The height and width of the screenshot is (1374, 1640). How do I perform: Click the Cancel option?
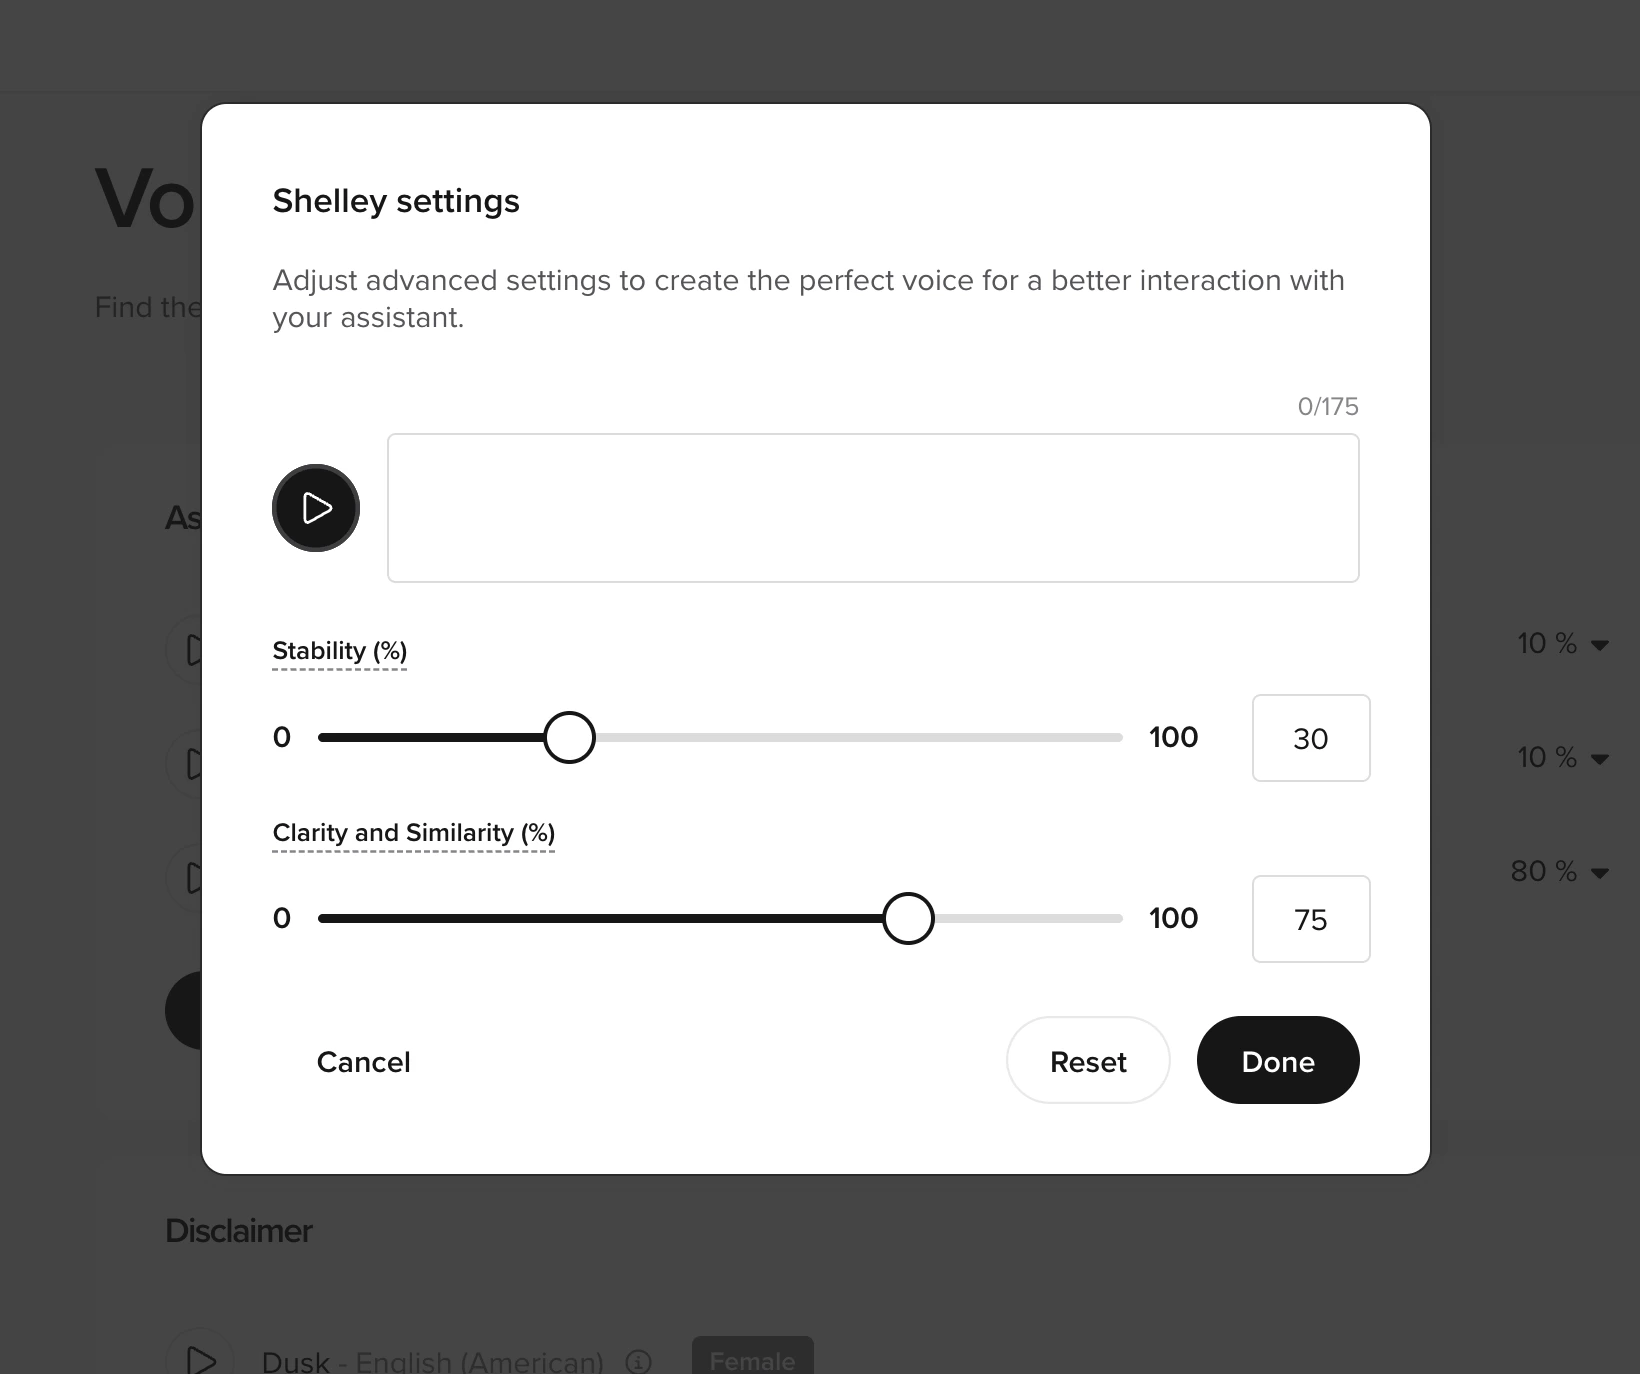click(363, 1061)
